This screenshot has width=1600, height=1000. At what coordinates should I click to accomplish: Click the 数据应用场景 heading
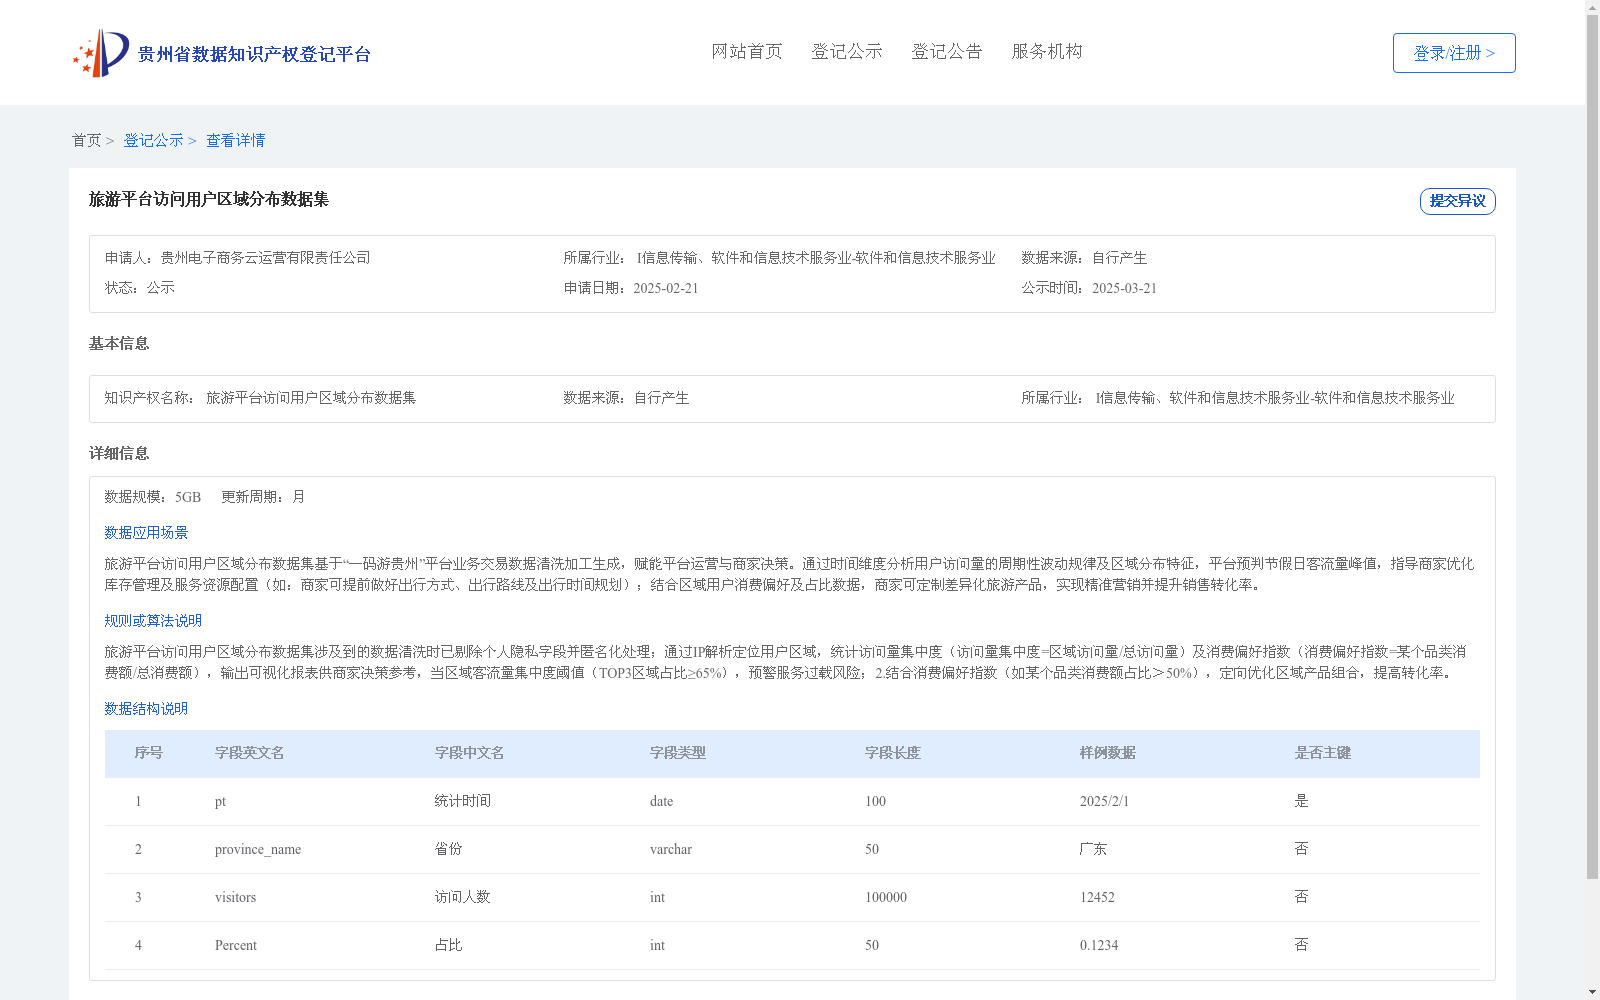[x=146, y=533]
